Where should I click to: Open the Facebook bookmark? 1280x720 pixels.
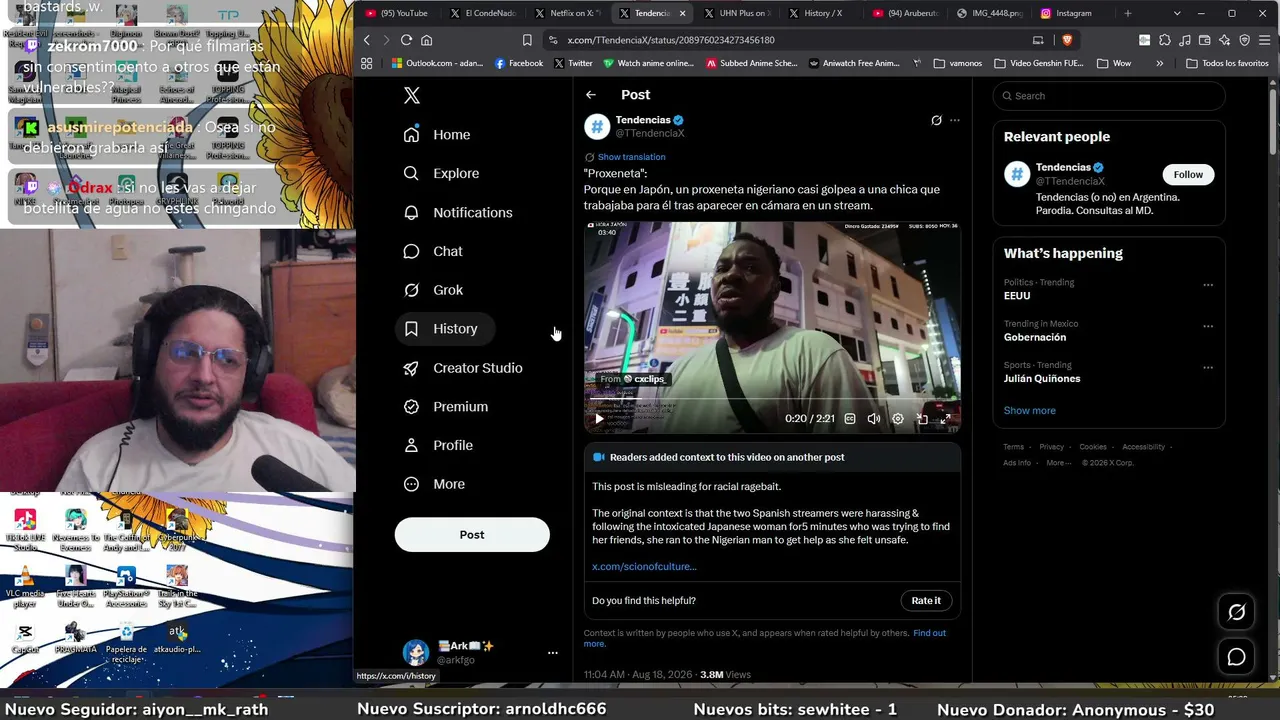(519, 63)
